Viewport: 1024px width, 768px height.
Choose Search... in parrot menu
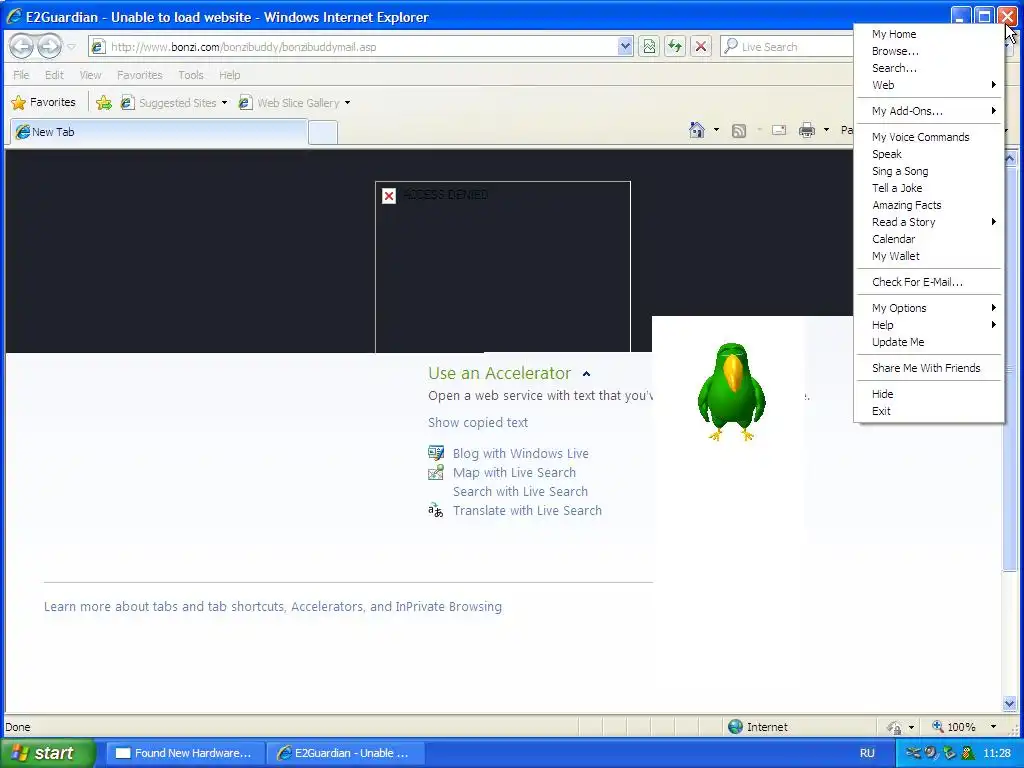pos(928,68)
